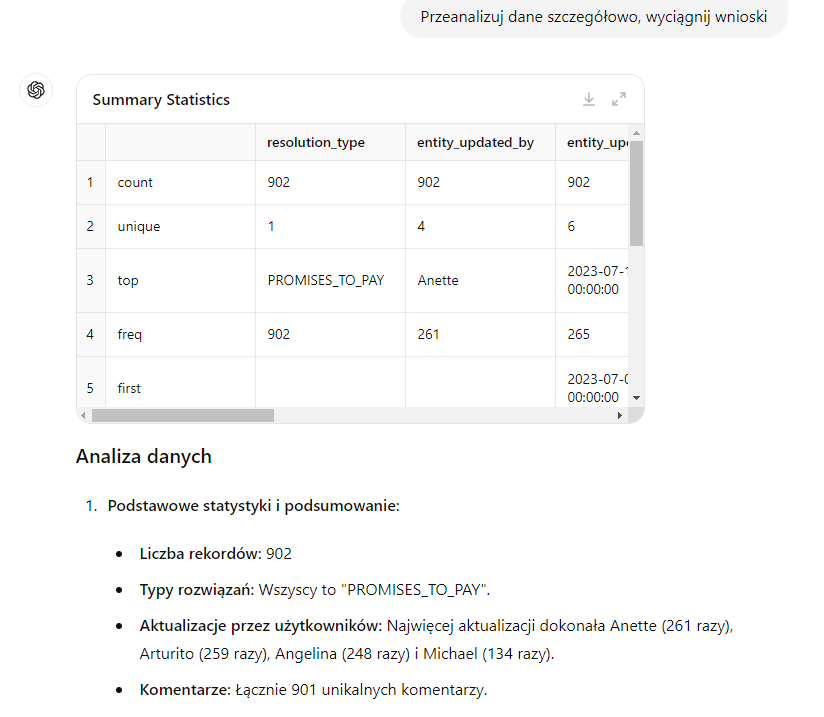Click the 'freq' row label cell
This screenshot has width=824, height=717.
[x=130, y=335]
